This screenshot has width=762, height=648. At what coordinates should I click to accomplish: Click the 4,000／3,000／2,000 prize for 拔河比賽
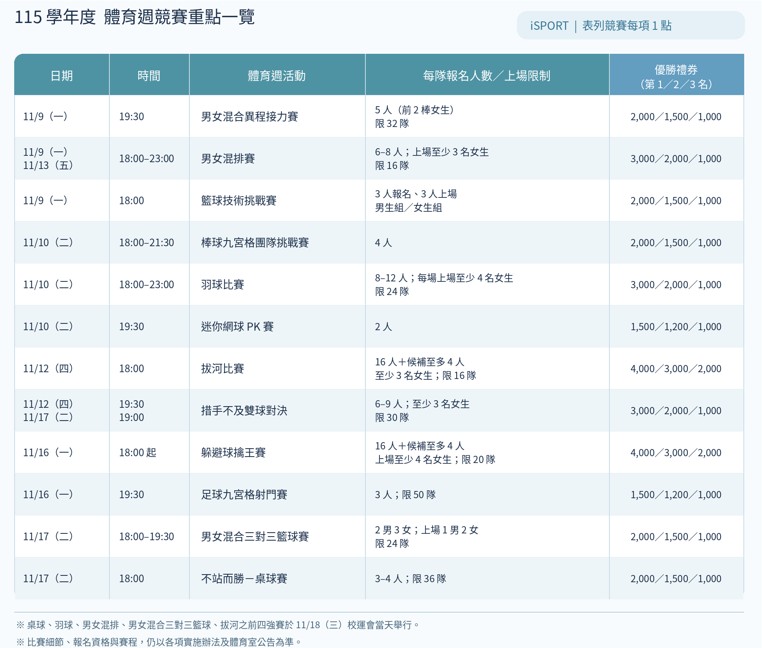(x=676, y=368)
